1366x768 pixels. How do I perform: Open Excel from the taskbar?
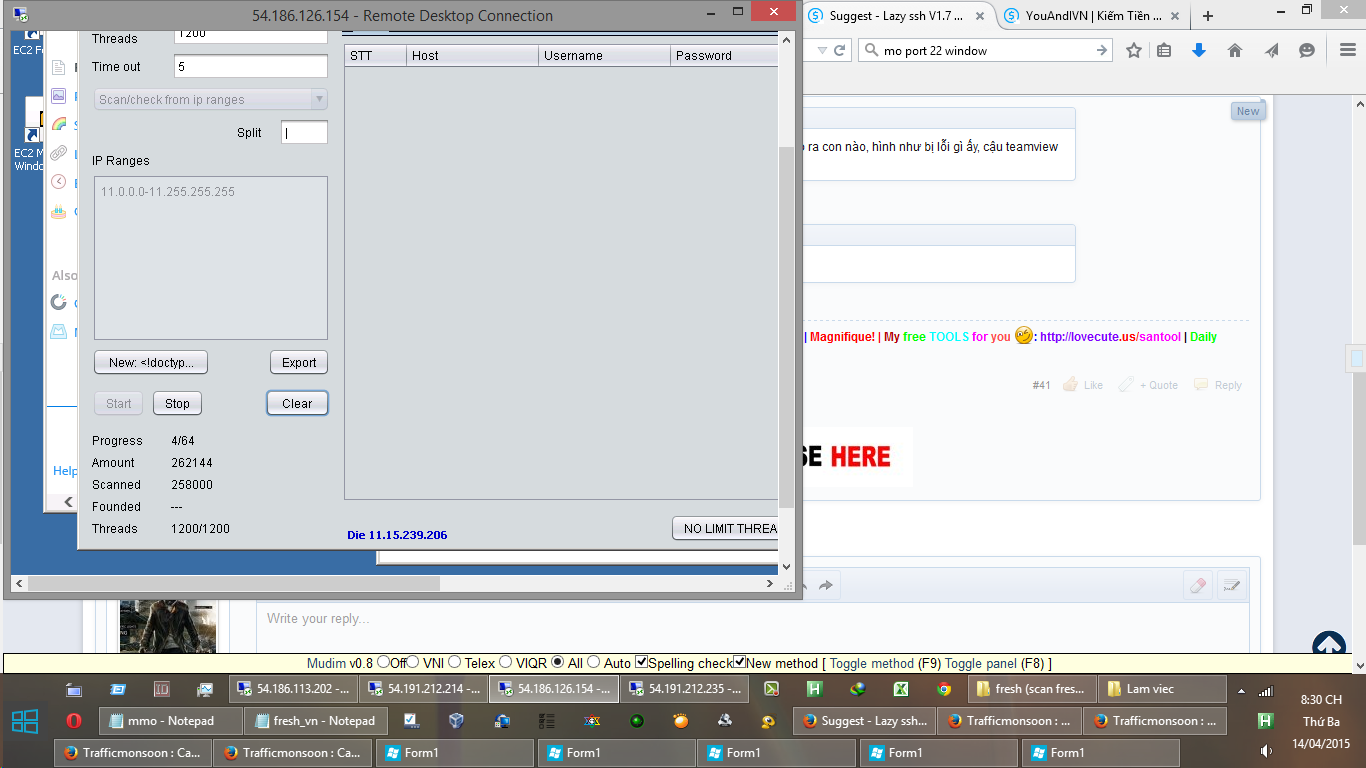click(900, 689)
